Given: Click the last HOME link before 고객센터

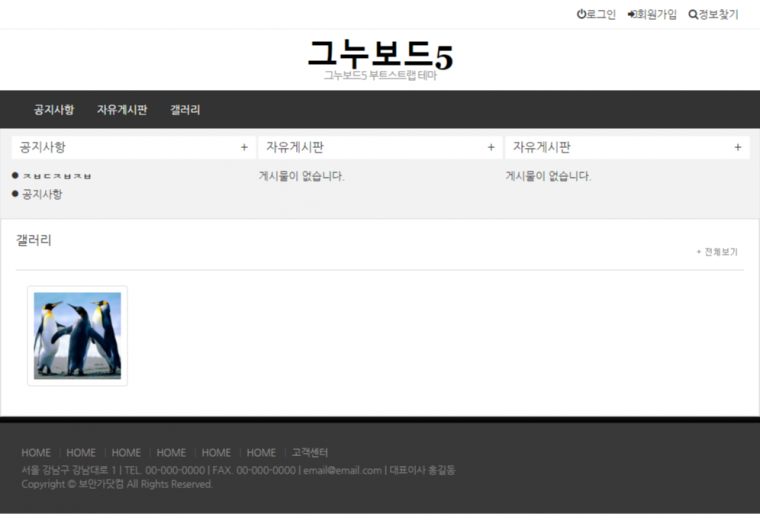Looking at the screenshot, I should pos(261,453).
